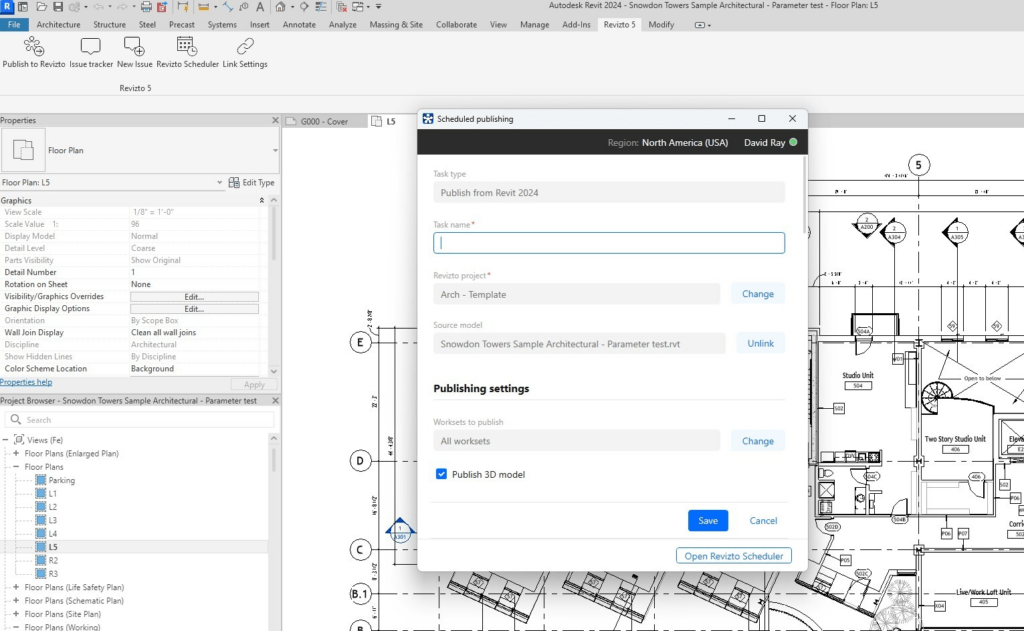Click inside the Task name field
This screenshot has width=1024, height=631.
(607, 242)
